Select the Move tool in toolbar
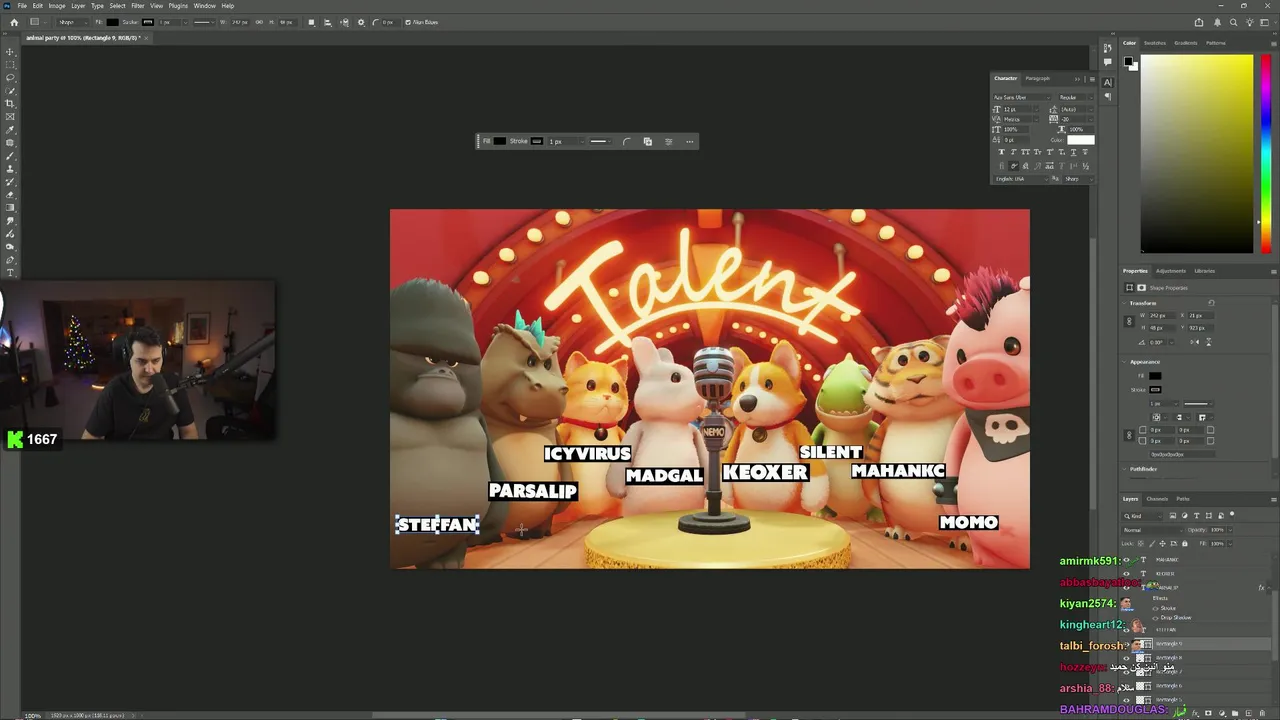 point(10,52)
